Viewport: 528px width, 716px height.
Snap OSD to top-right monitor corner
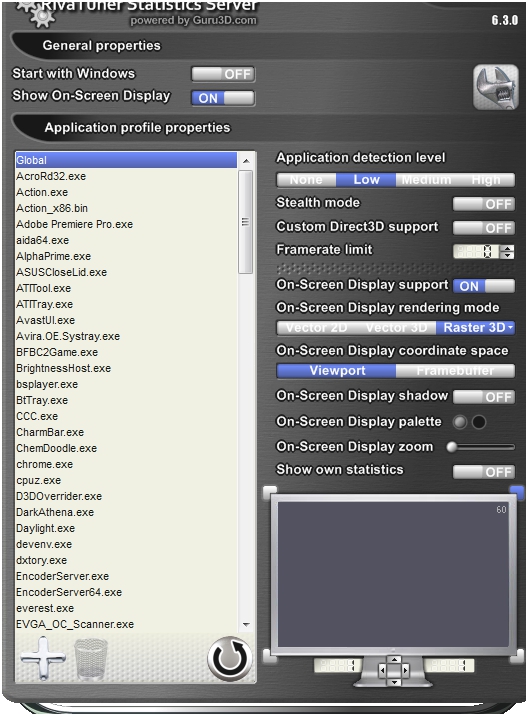517,491
